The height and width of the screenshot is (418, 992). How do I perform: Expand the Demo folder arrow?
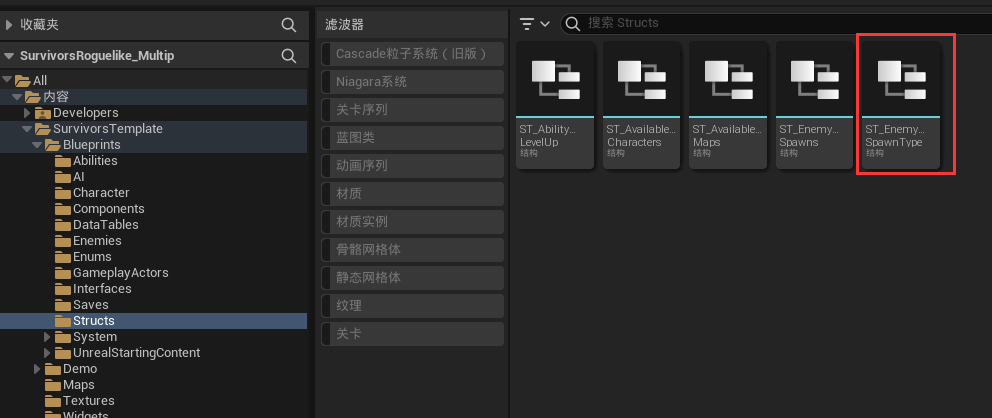point(37,369)
